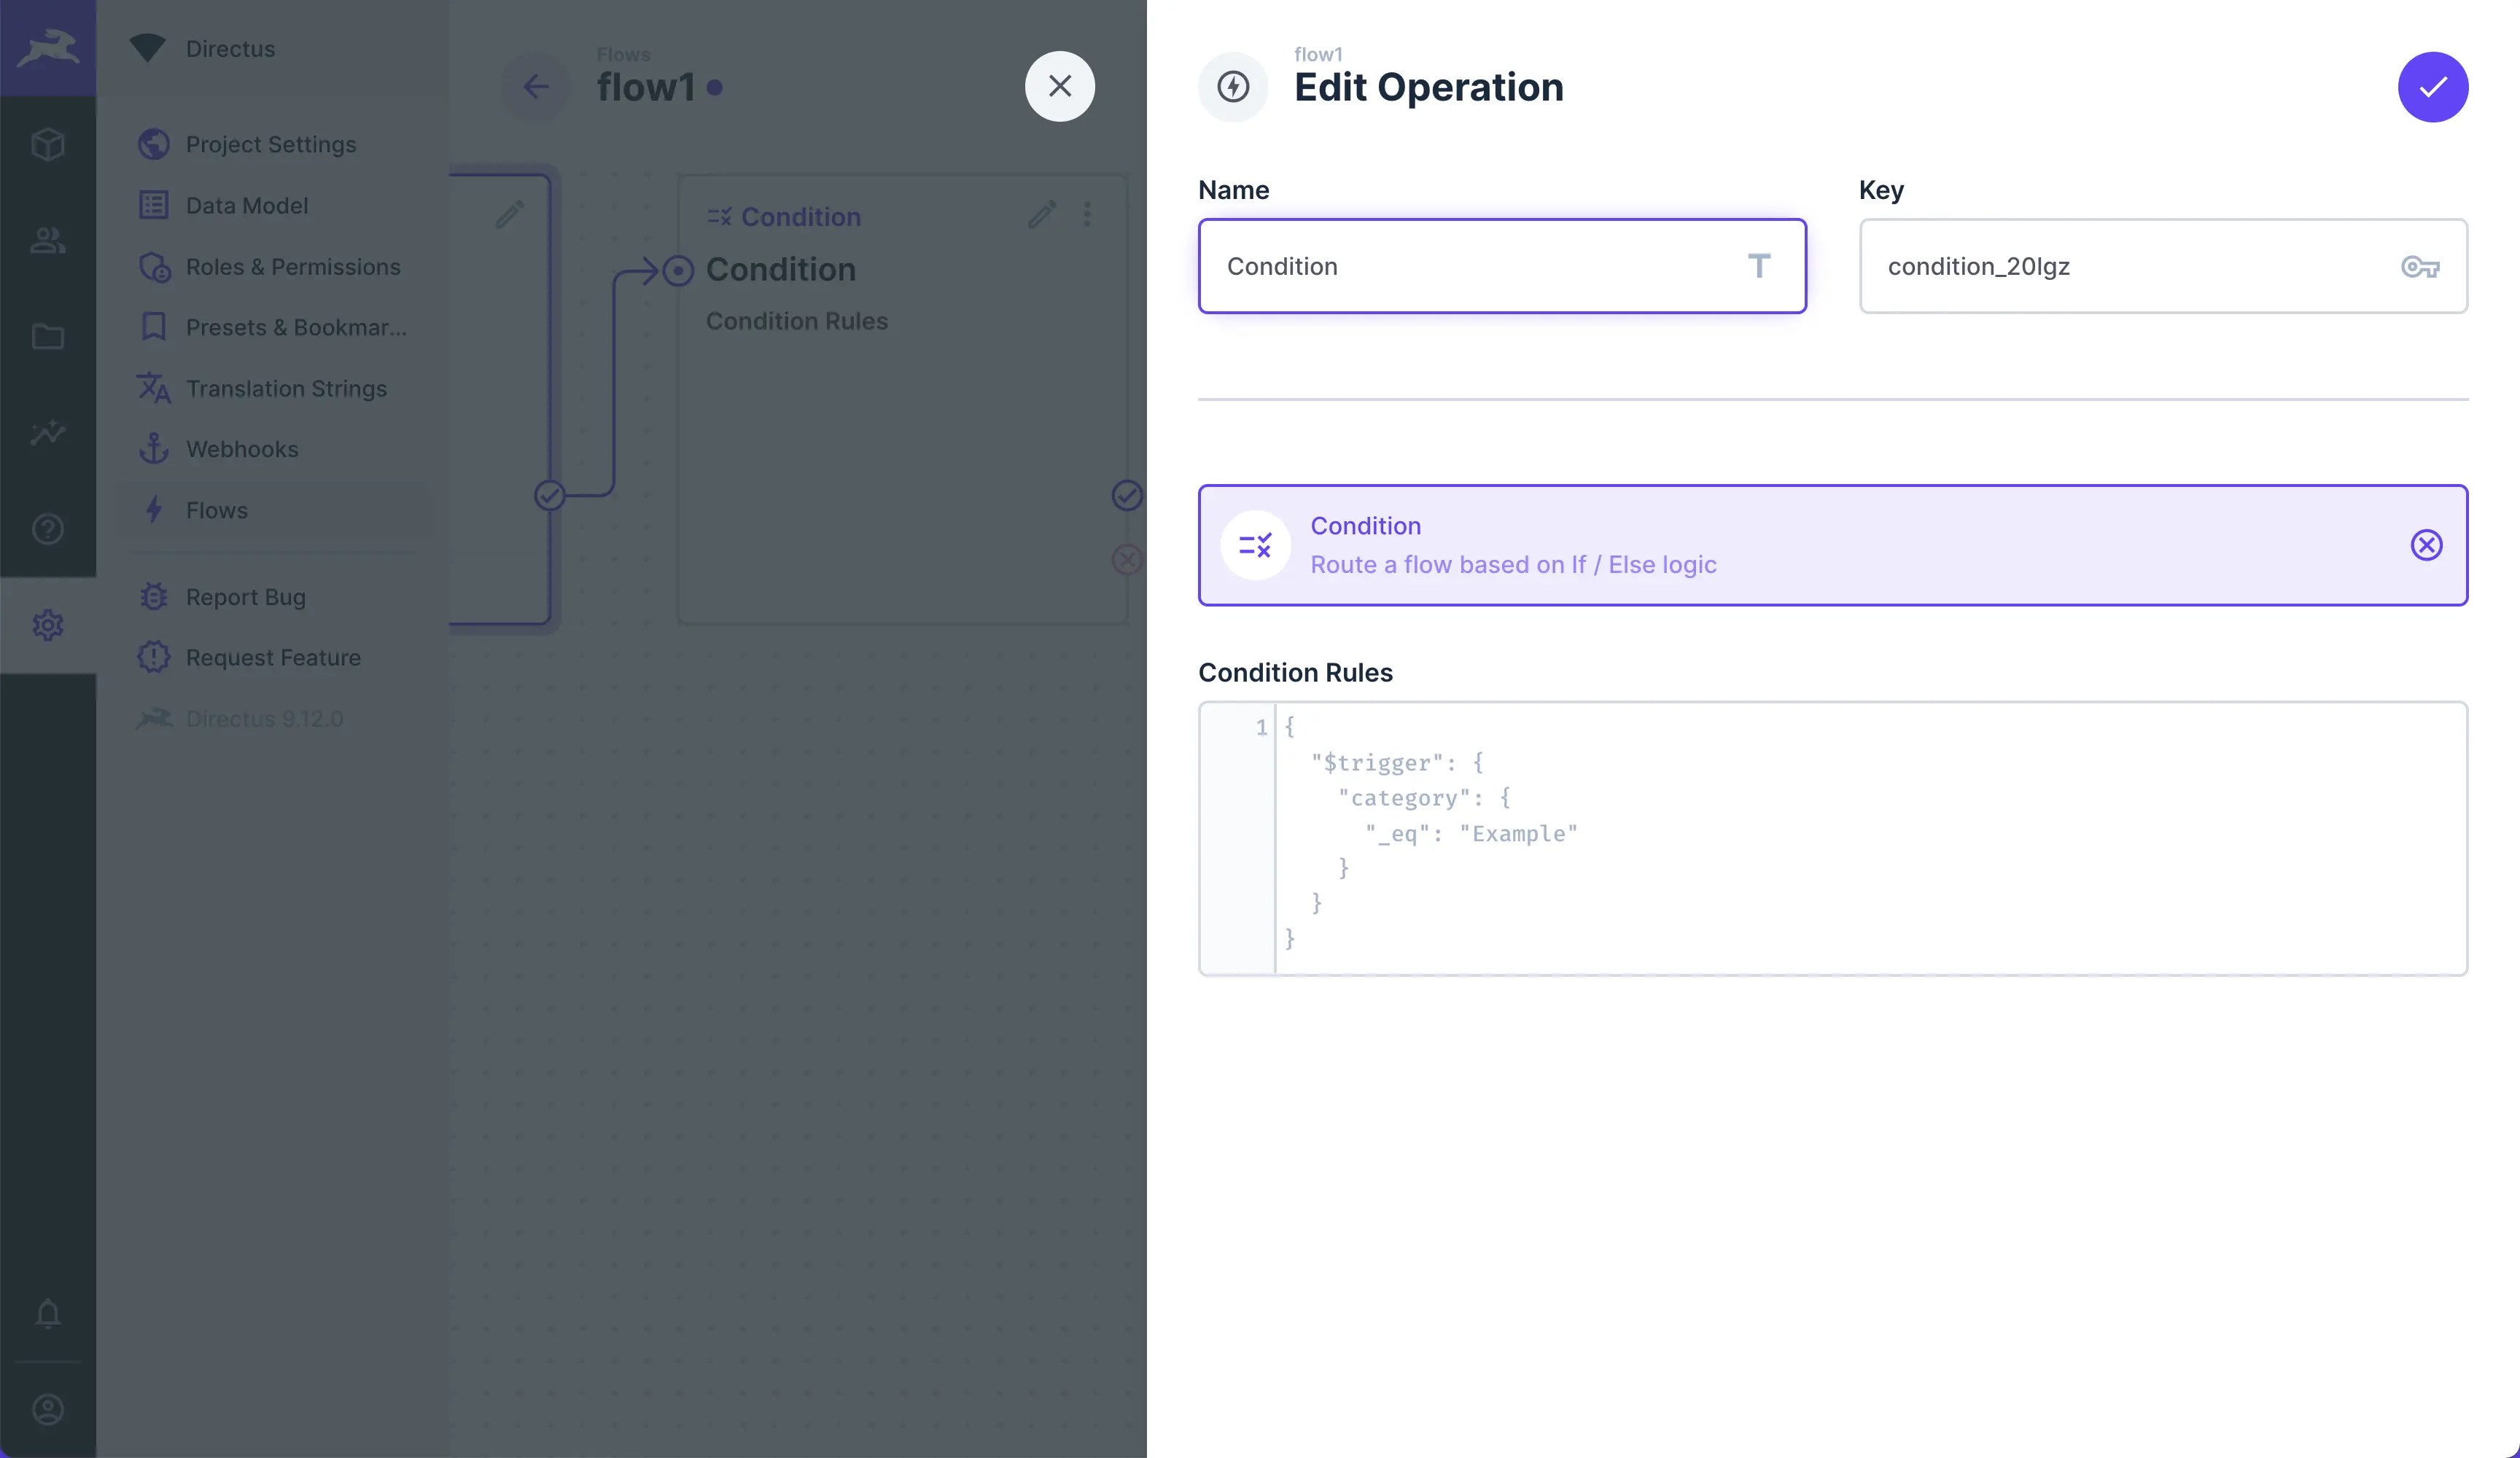Viewport: 2520px width, 1458px height.
Task: Select the Condition operation type card
Action: point(1800,545)
